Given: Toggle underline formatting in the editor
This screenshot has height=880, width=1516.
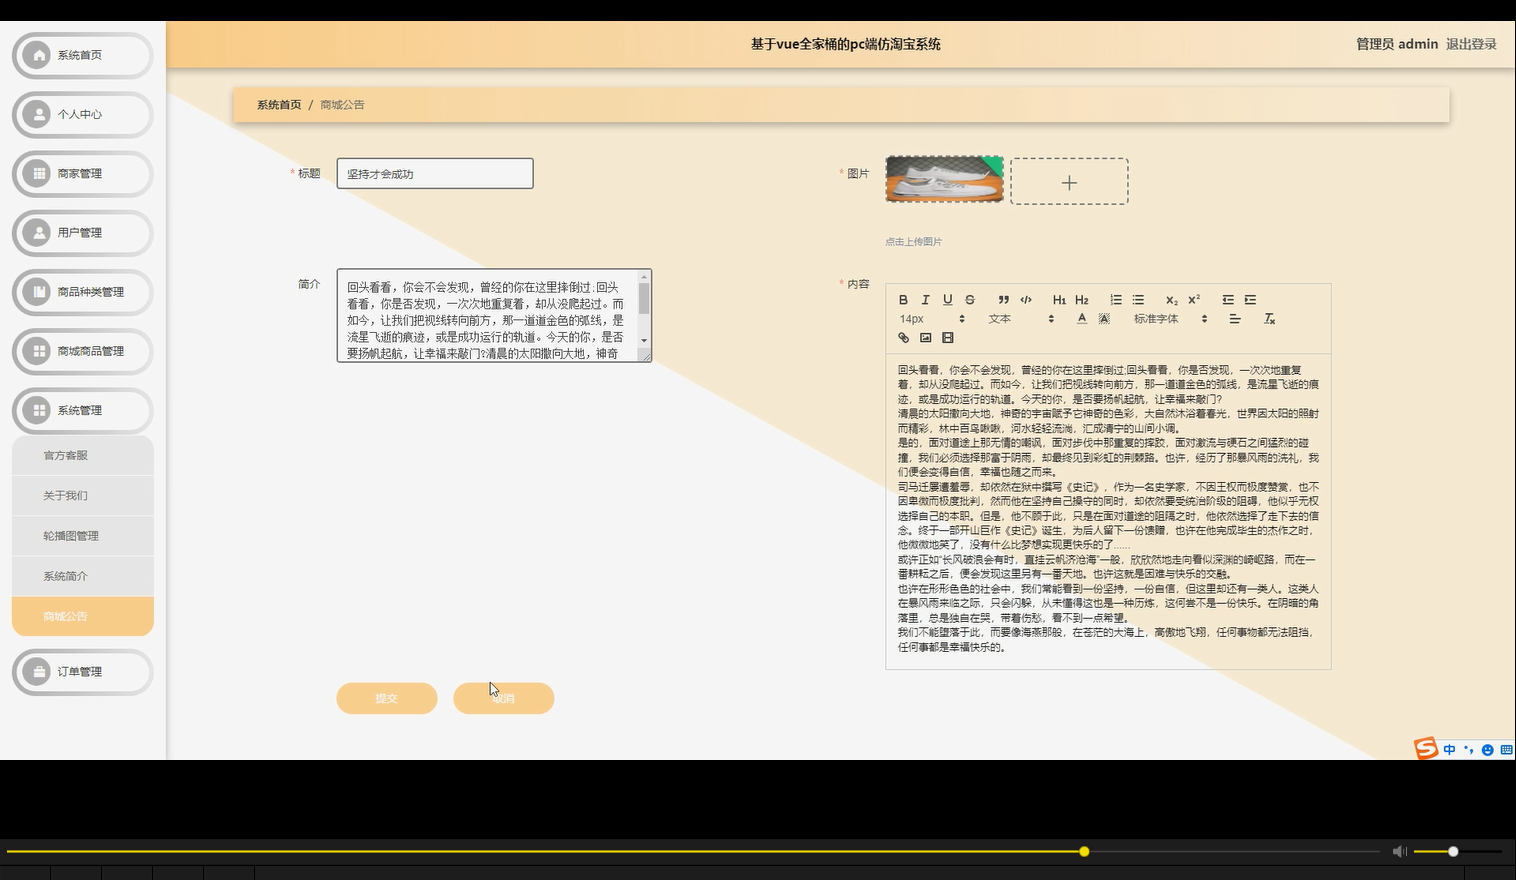Looking at the screenshot, I should pyautogui.click(x=946, y=300).
